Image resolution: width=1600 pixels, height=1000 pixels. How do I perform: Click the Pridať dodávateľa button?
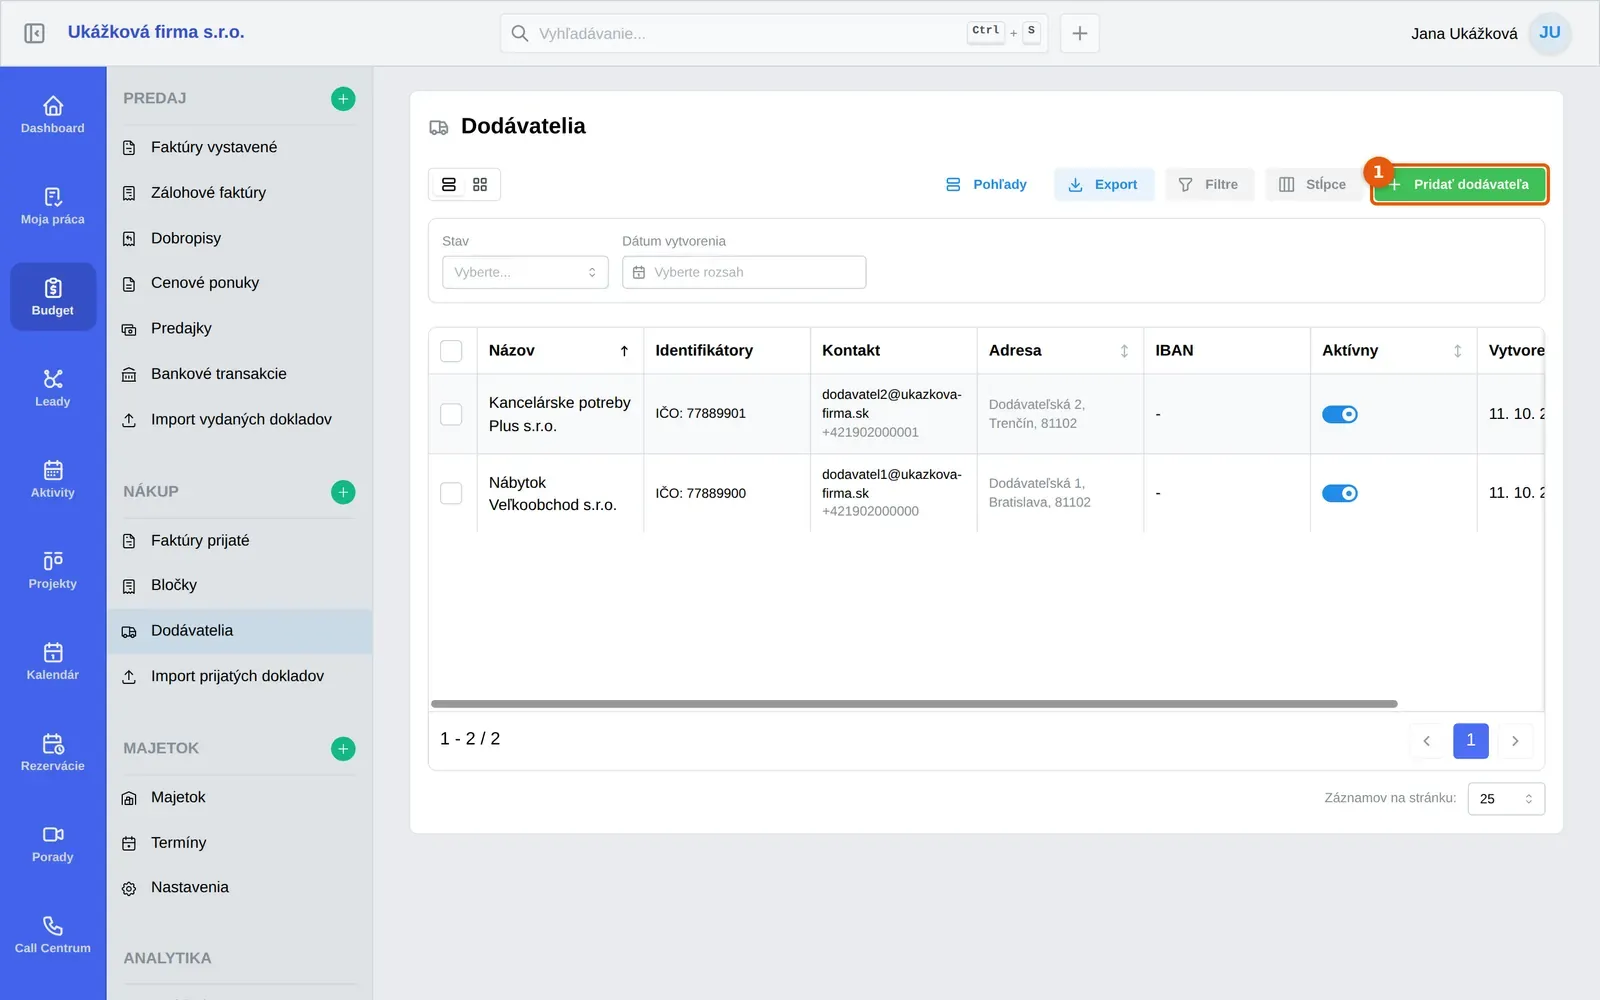(1460, 185)
